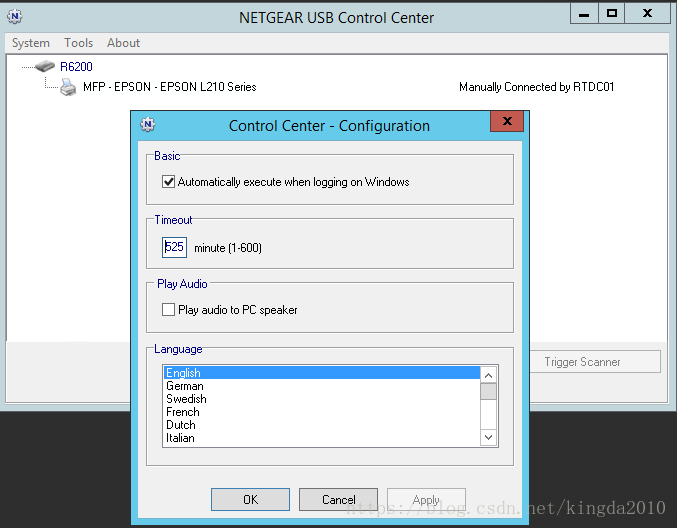677x528 pixels.
Task: Minimize the NETGEAR USB Control Center window
Action: click(584, 14)
